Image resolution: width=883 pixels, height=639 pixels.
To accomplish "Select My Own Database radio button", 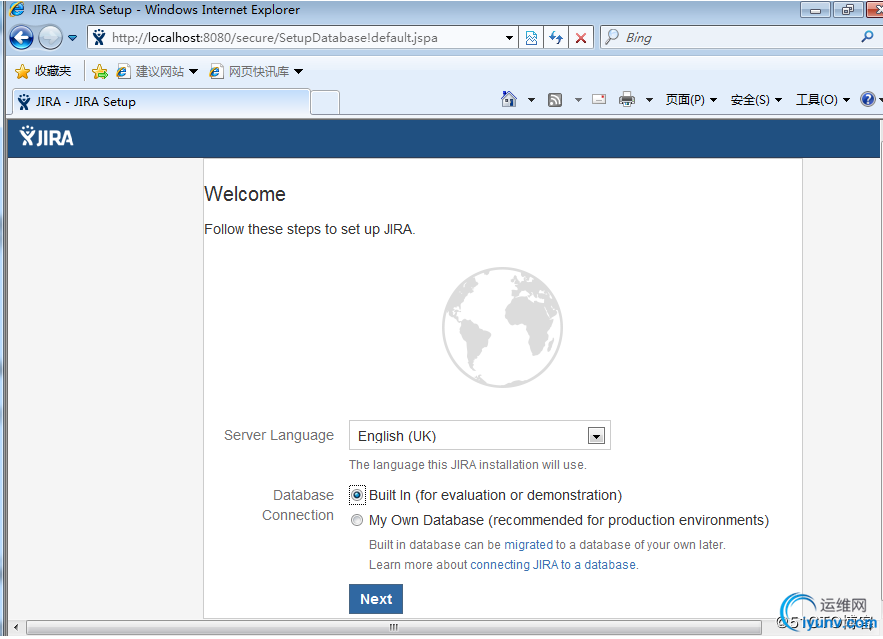I will (357, 520).
